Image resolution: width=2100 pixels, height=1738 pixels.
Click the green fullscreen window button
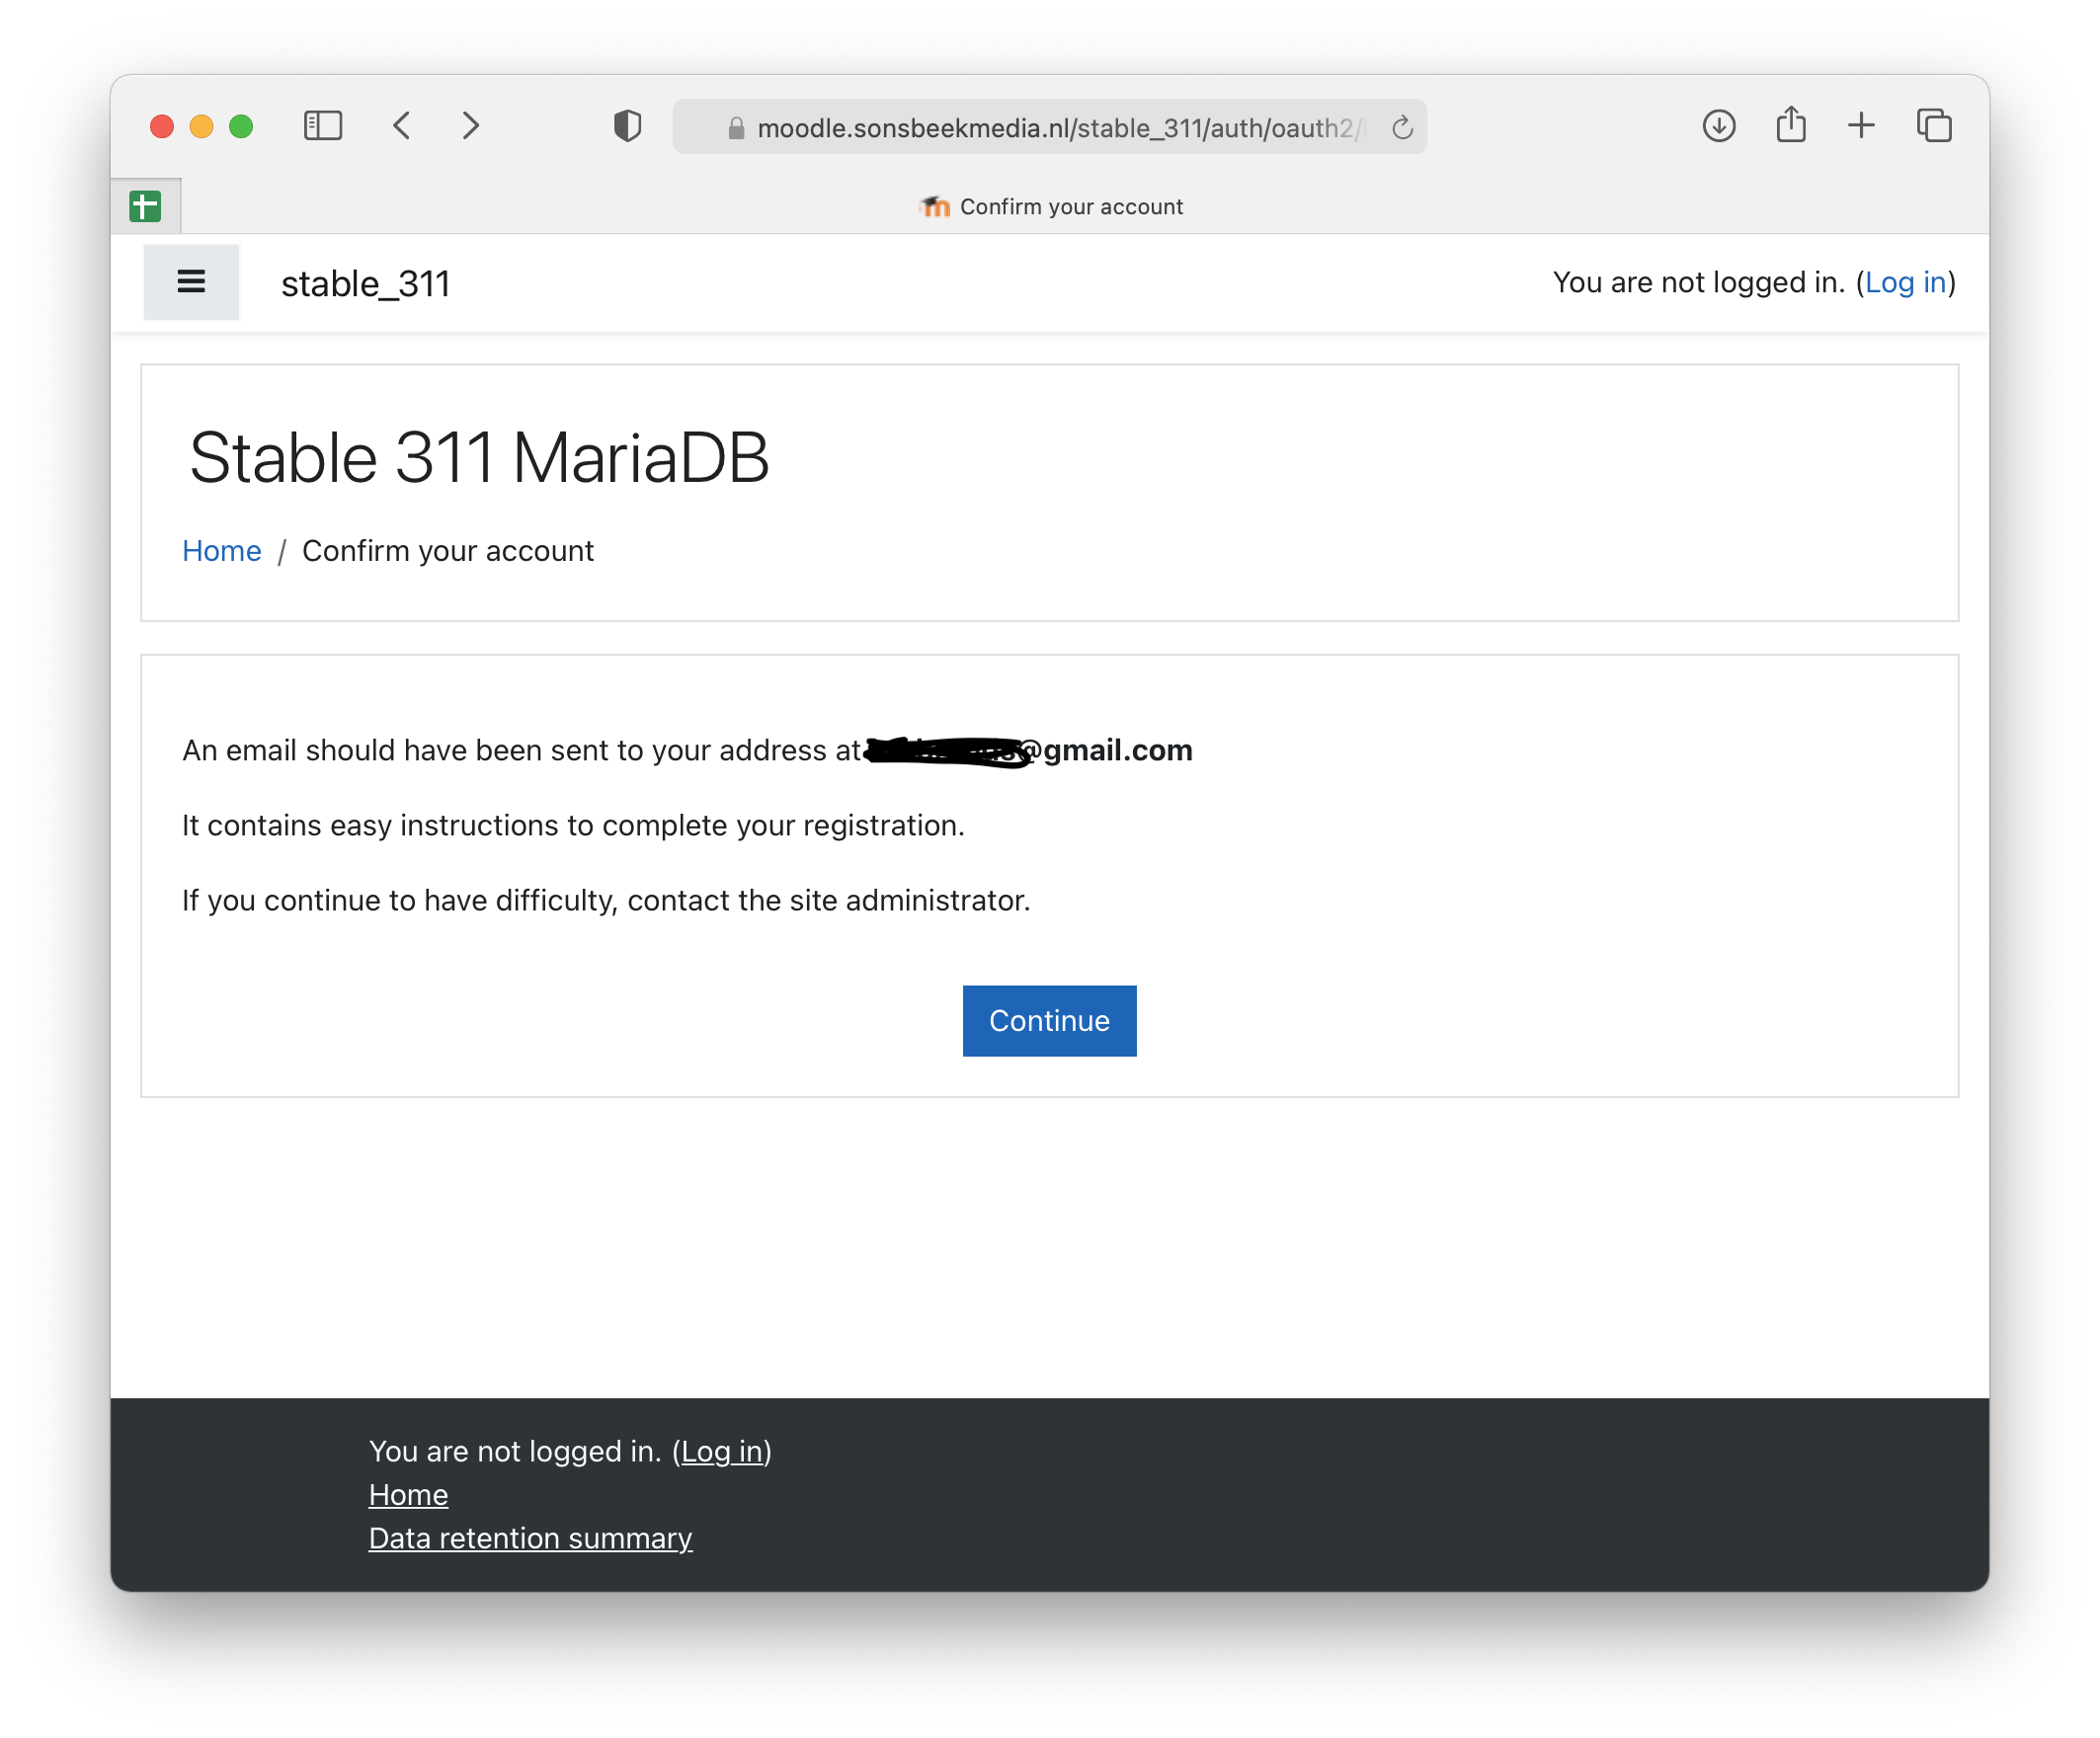pyautogui.click(x=241, y=127)
